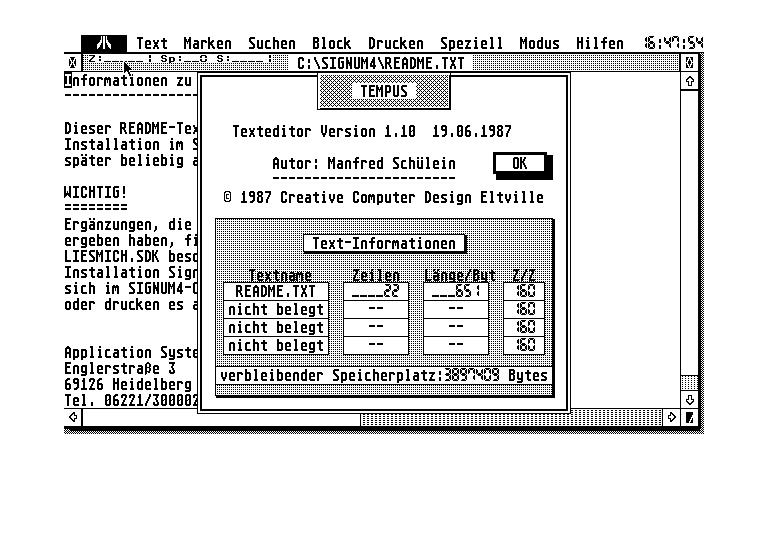Screen dimensions: 768x540
Task: Click the Länge/Byt value for README.TXT
Action: (x=456, y=292)
